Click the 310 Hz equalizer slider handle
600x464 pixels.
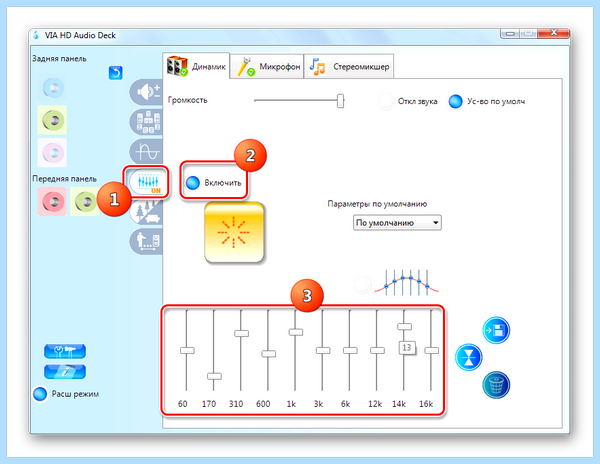(x=241, y=334)
